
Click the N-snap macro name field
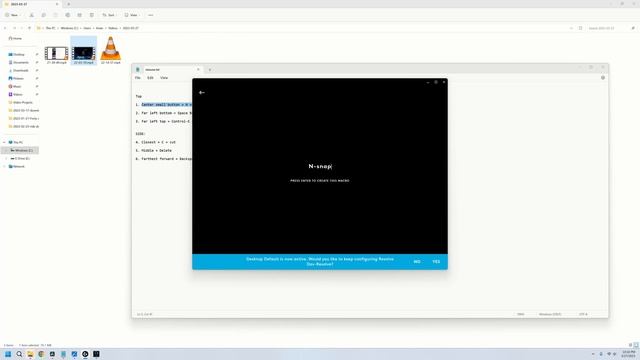[x=320, y=166]
